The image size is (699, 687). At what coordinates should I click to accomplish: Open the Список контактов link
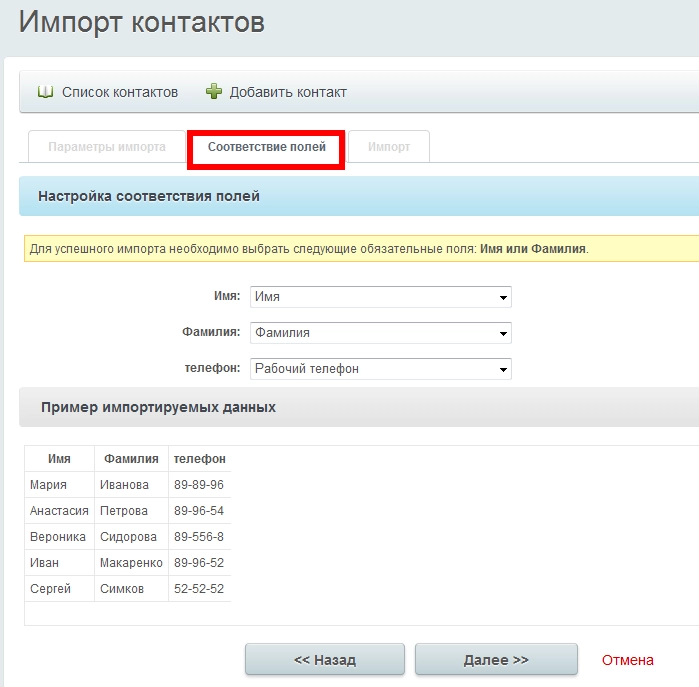click(120, 92)
